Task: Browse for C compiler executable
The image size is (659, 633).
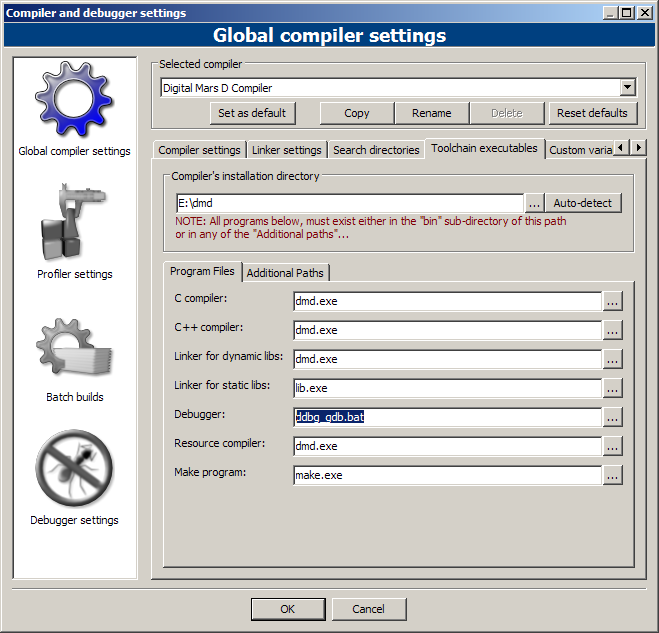Action: click(x=612, y=301)
